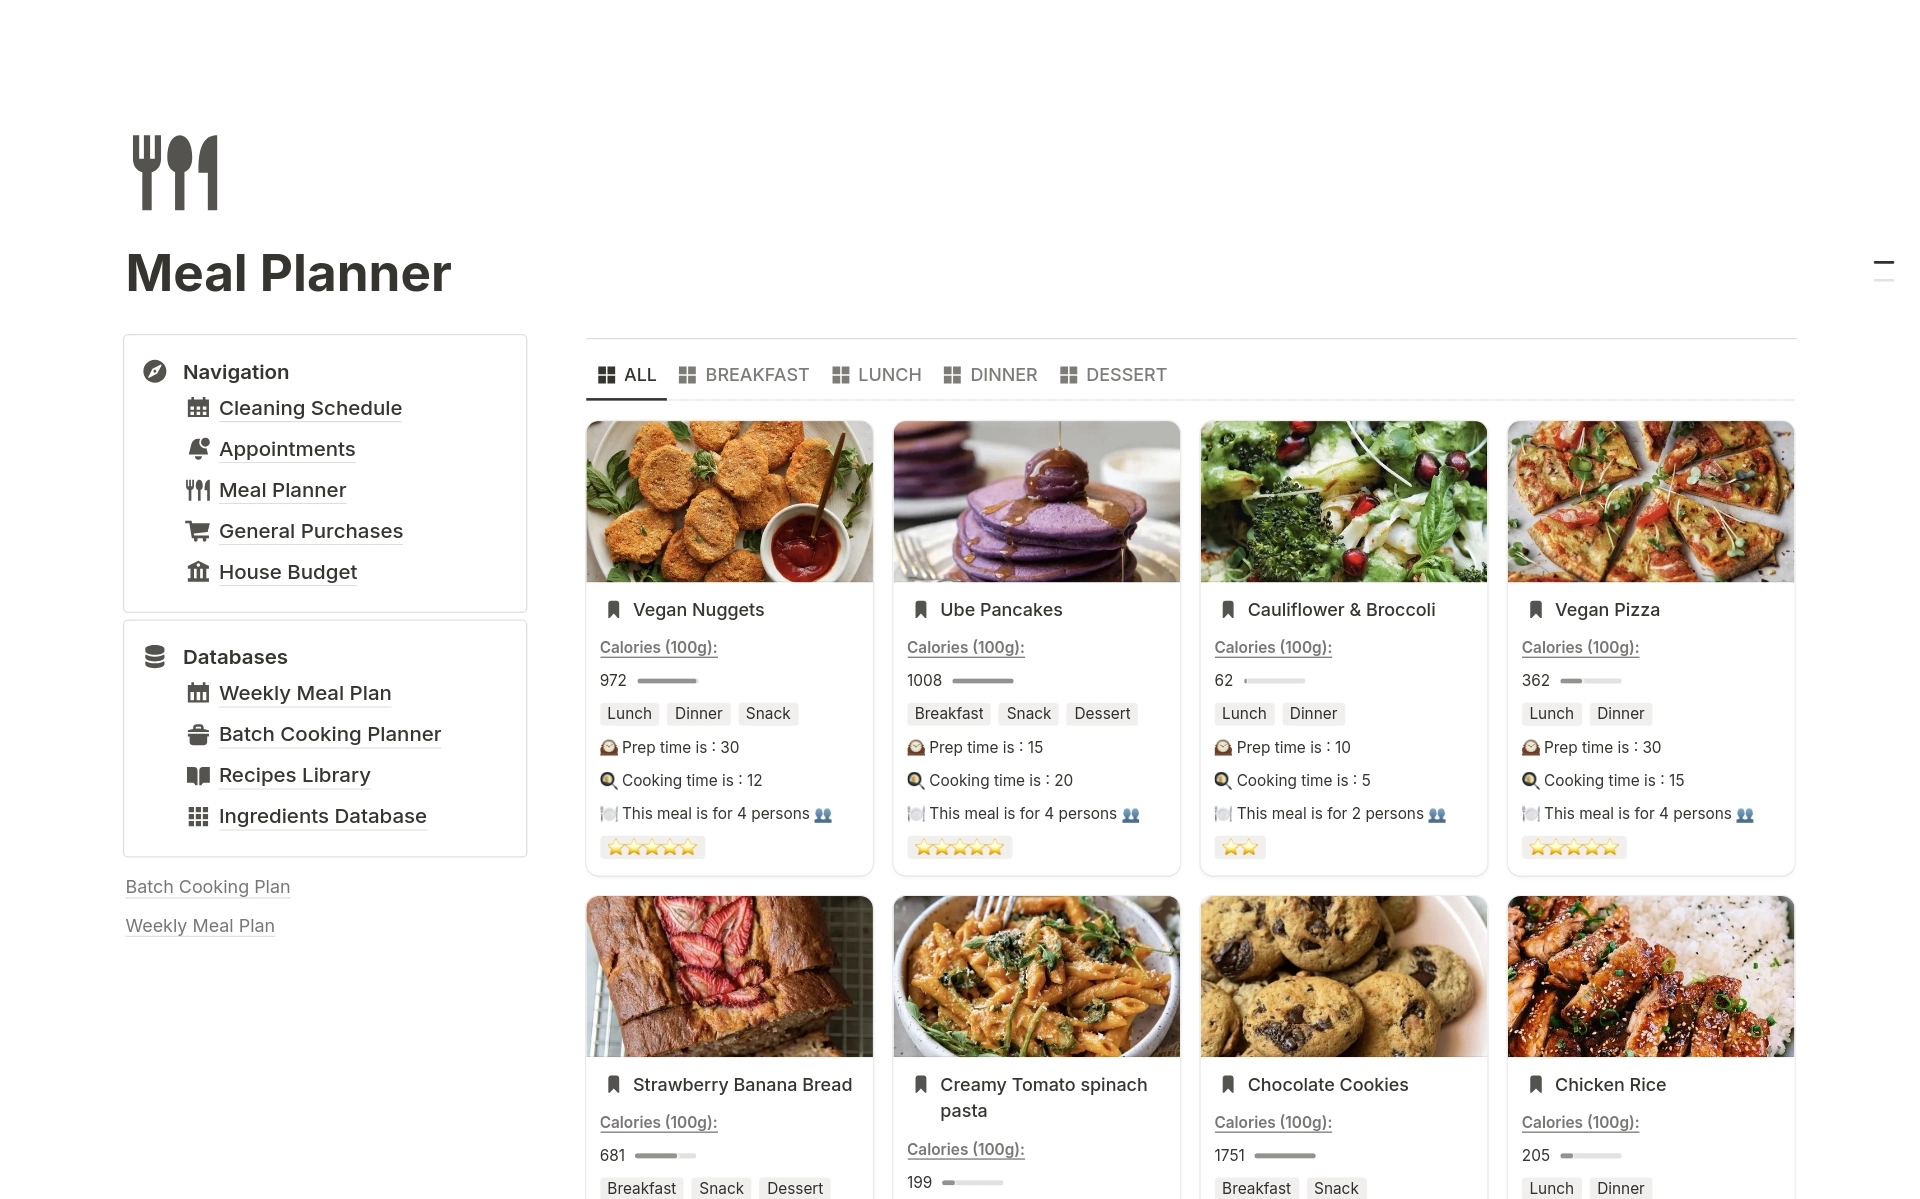Open the Batch Cooking Planner section
Image resolution: width=1920 pixels, height=1199 pixels.
point(329,732)
